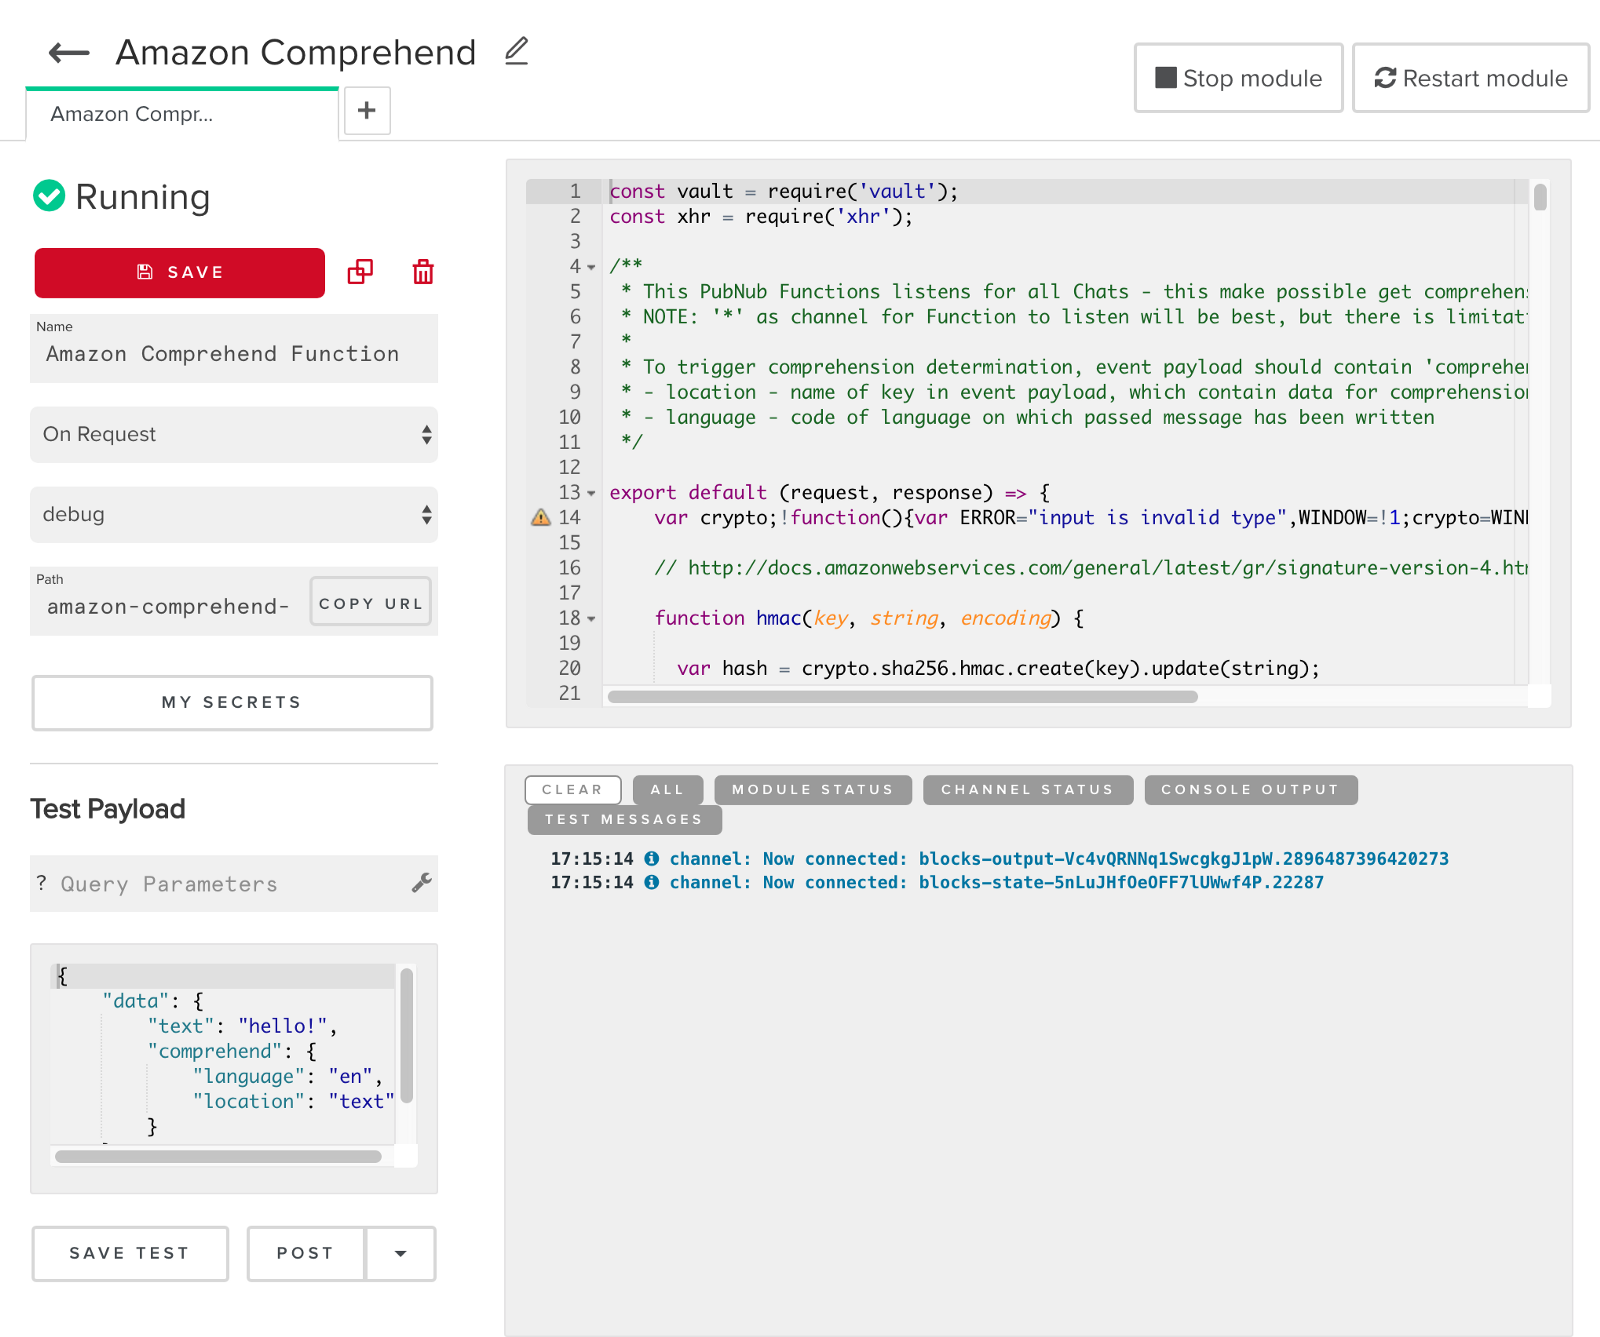This screenshot has height=1337, width=1600.
Task: Toggle the Module Status log filter
Action: (812, 790)
